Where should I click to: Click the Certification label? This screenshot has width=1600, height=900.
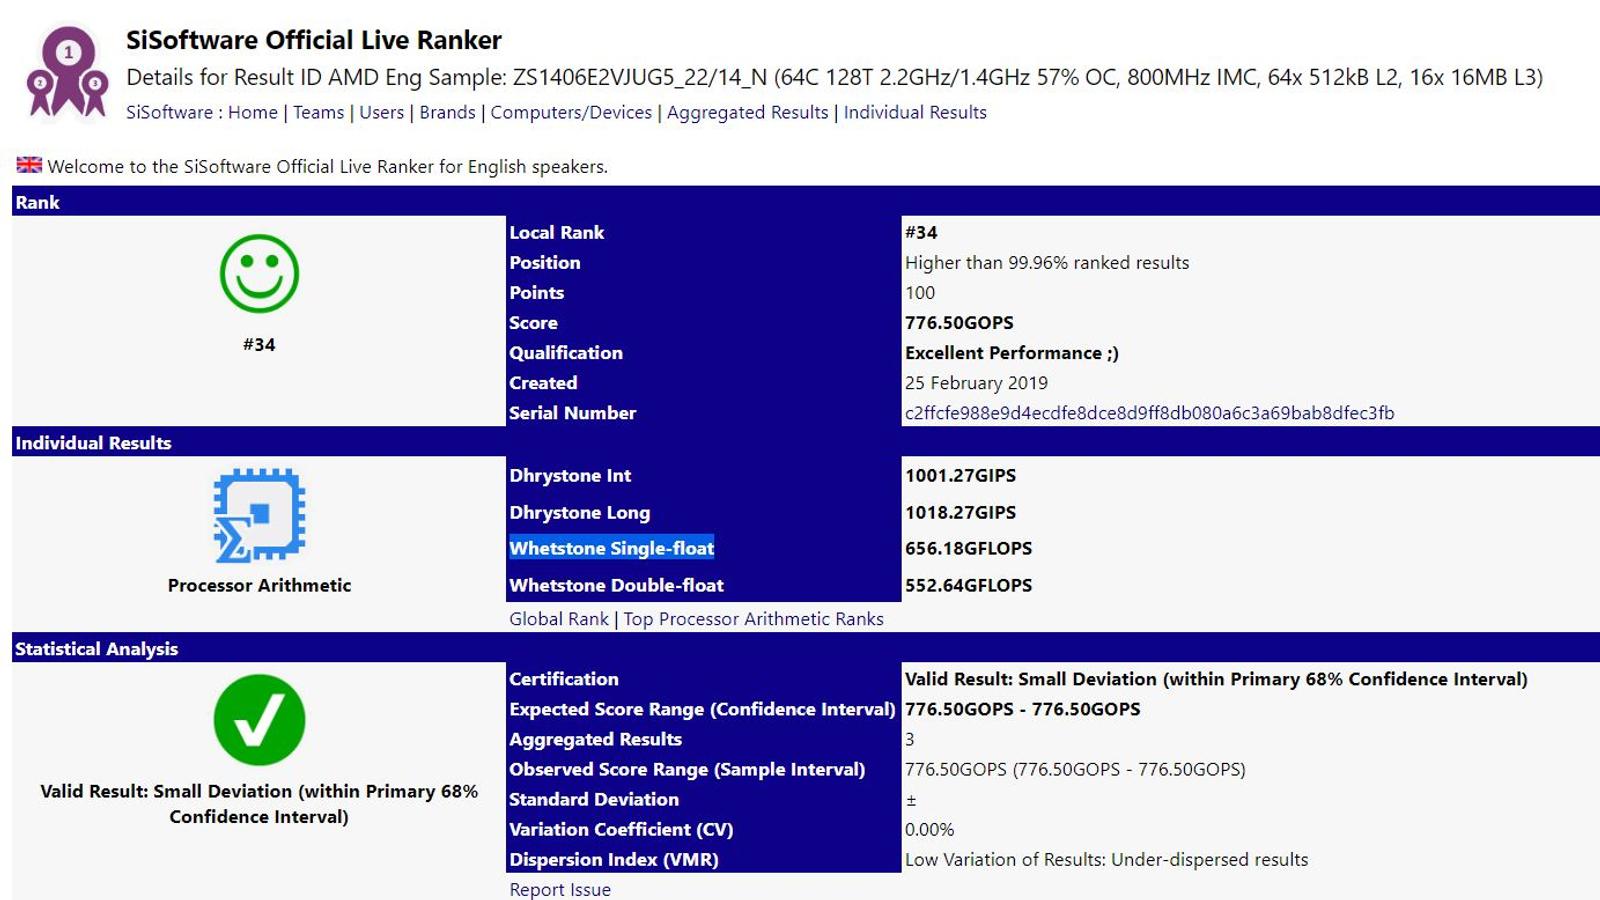pyautogui.click(x=564, y=679)
